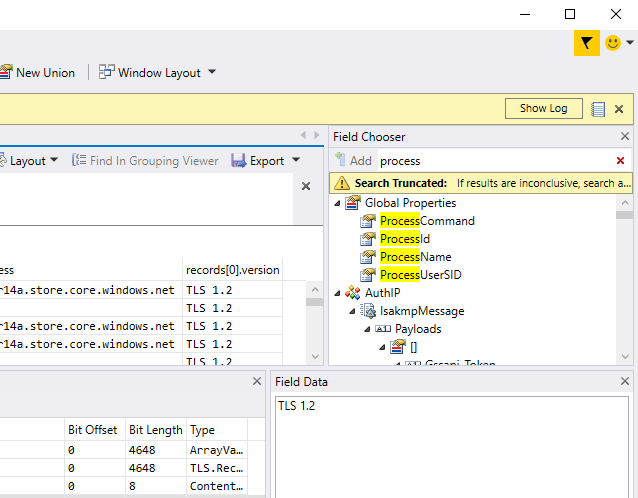Click the AuthIP protocol icon
Viewport: 638px width, 498px height.
(x=352, y=293)
